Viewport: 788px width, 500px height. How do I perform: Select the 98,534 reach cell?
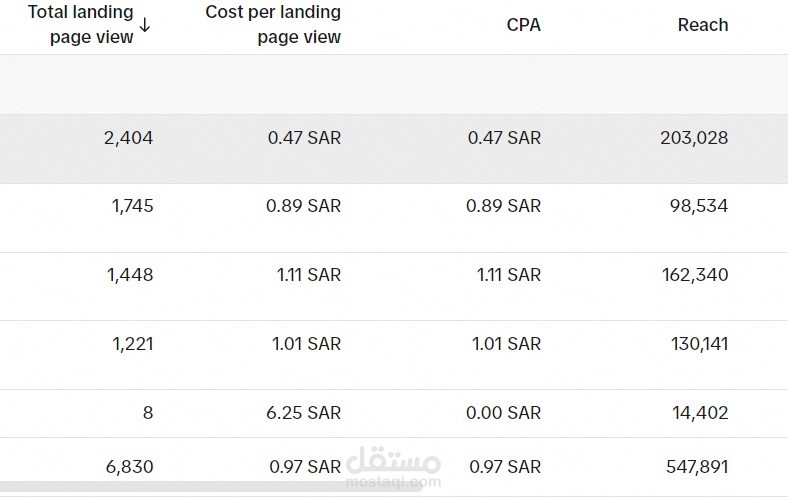[698, 207]
